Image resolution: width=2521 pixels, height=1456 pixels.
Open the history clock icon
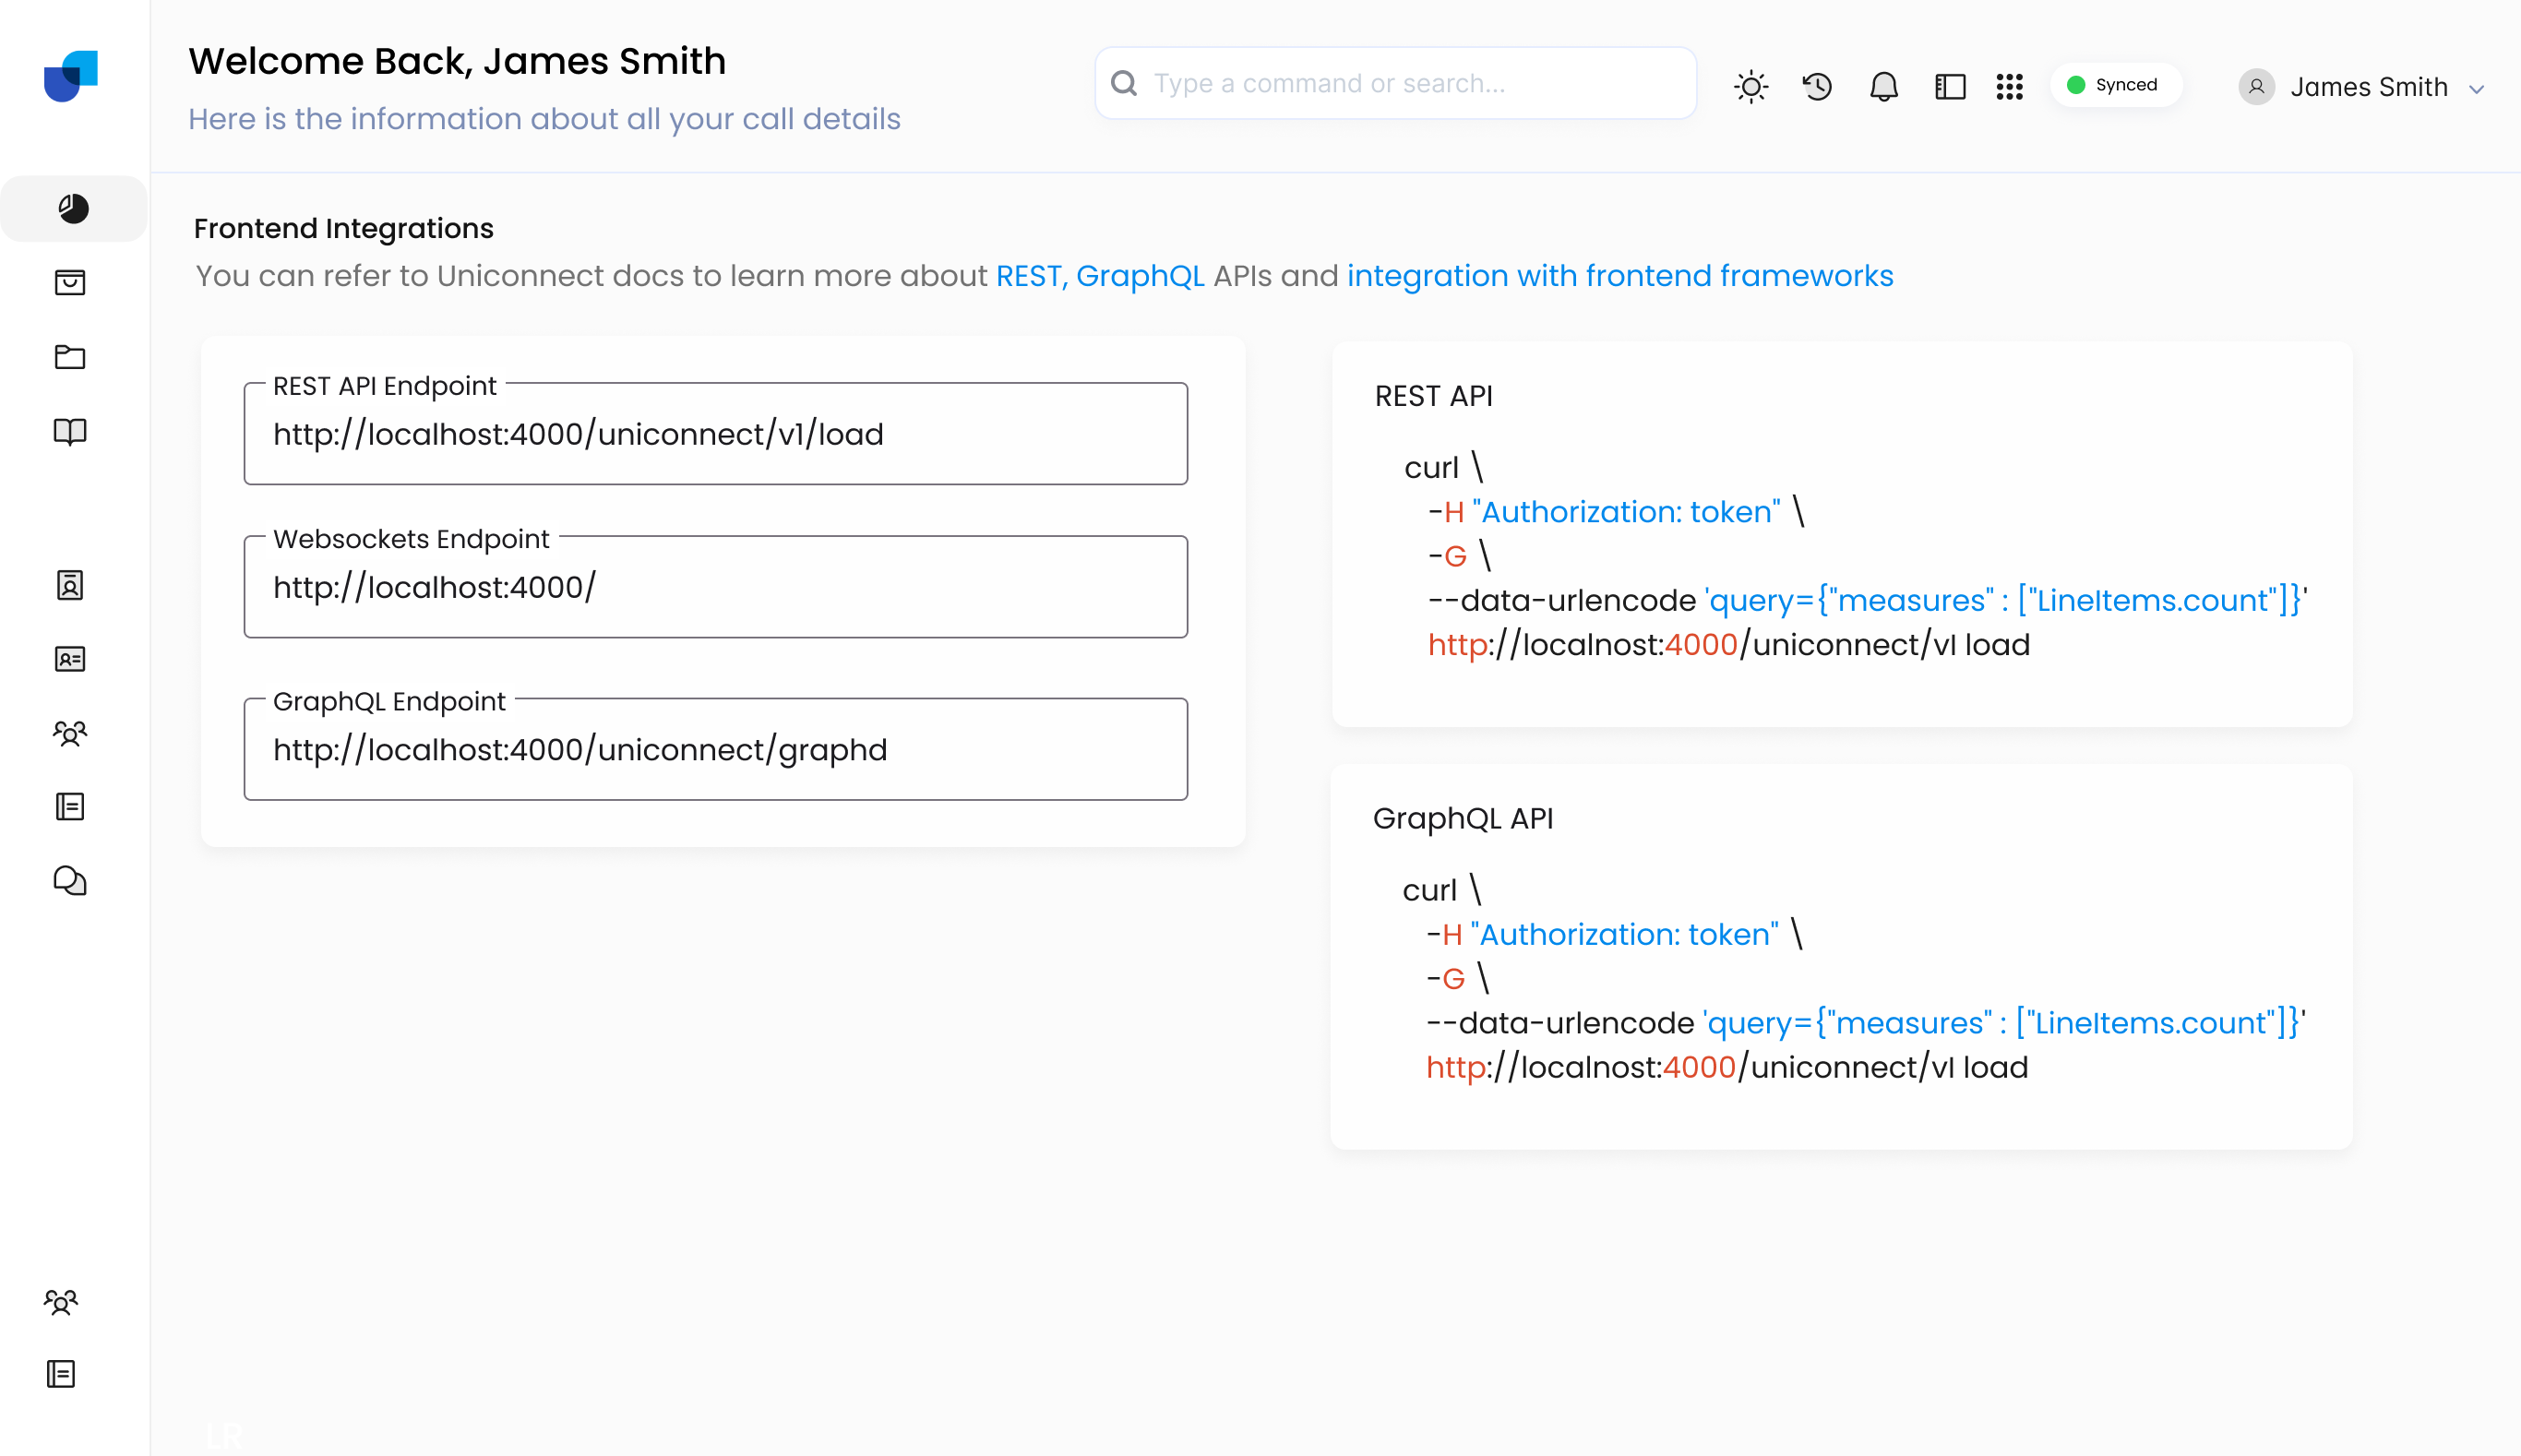1817,86
